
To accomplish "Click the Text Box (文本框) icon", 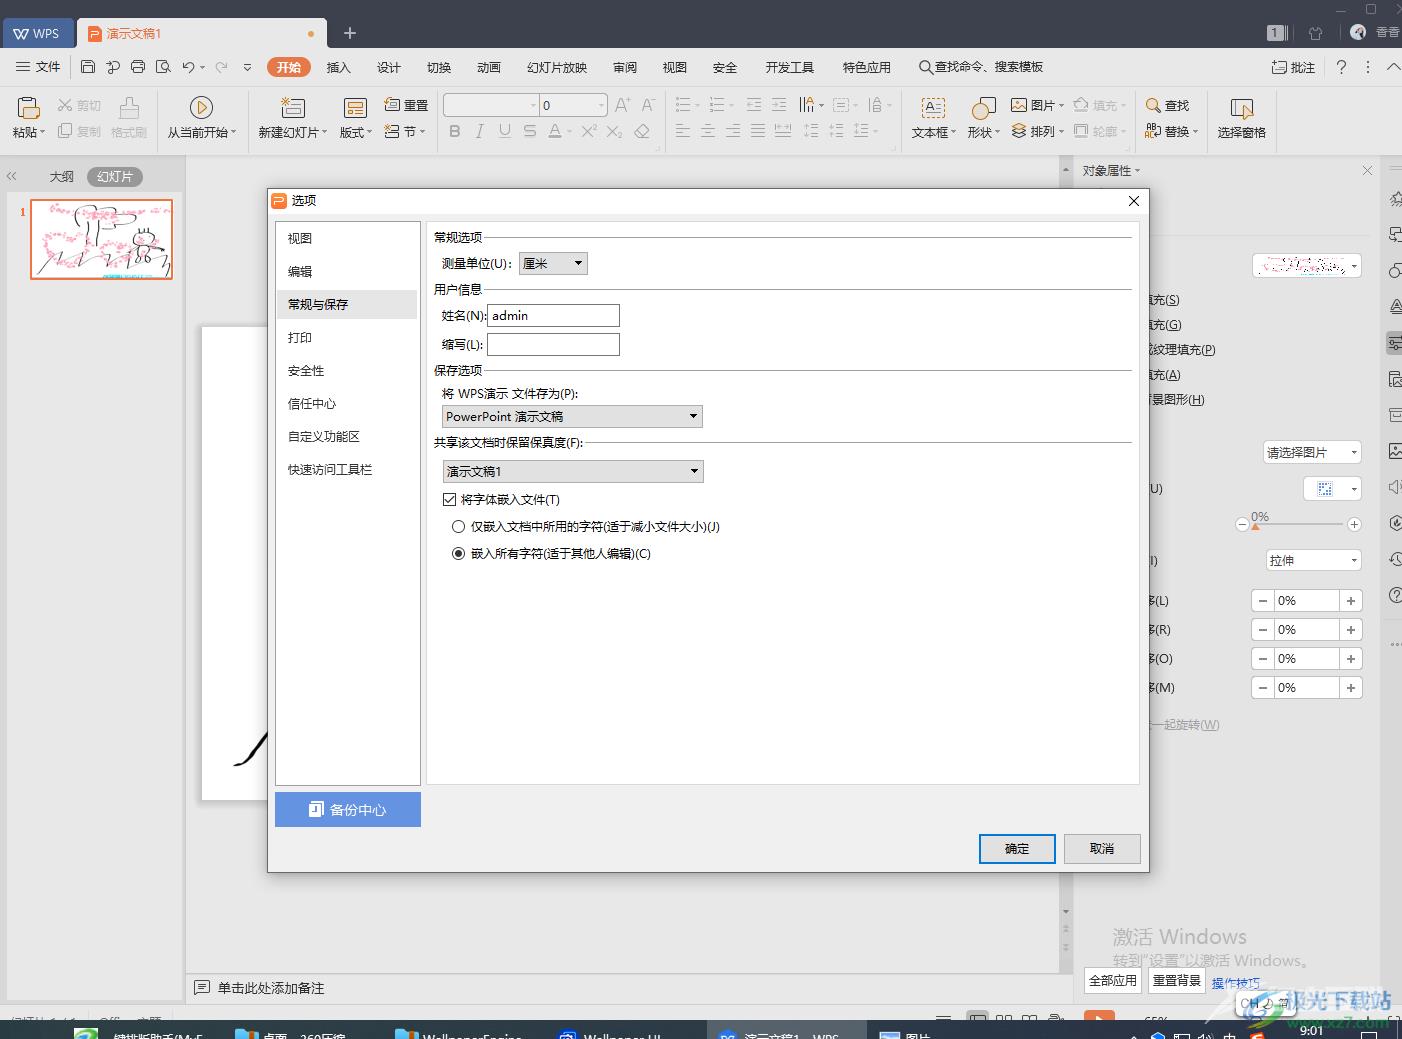I will (x=933, y=107).
